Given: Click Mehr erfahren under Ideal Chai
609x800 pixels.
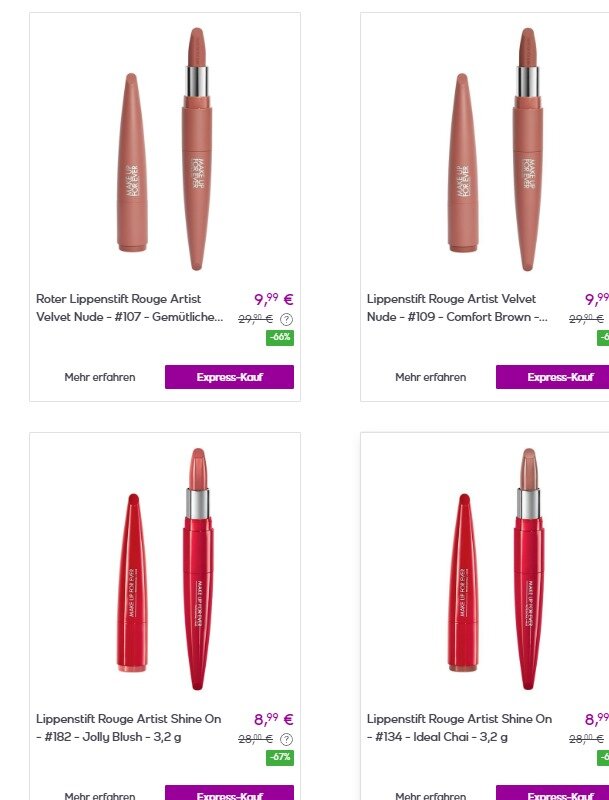Looking at the screenshot, I should (x=430, y=796).
